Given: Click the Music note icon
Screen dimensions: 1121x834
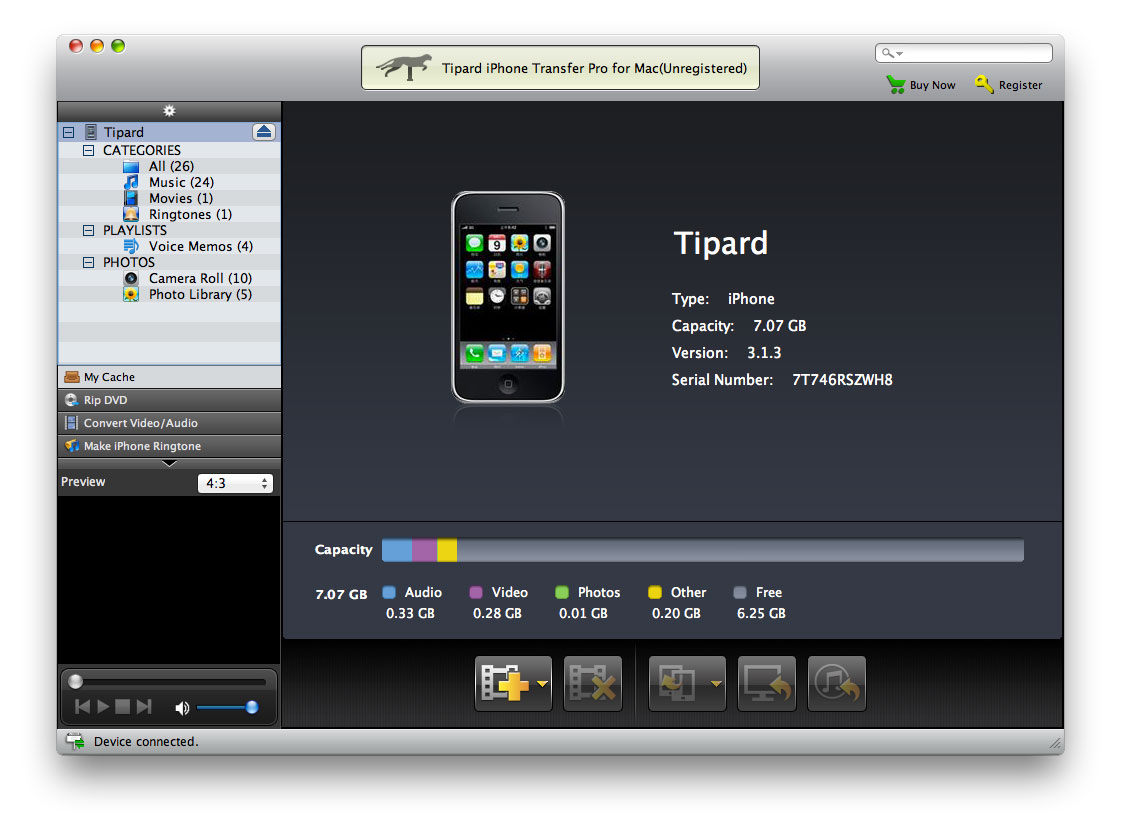Looking at the screenshot, I should (x=131, y=182).
